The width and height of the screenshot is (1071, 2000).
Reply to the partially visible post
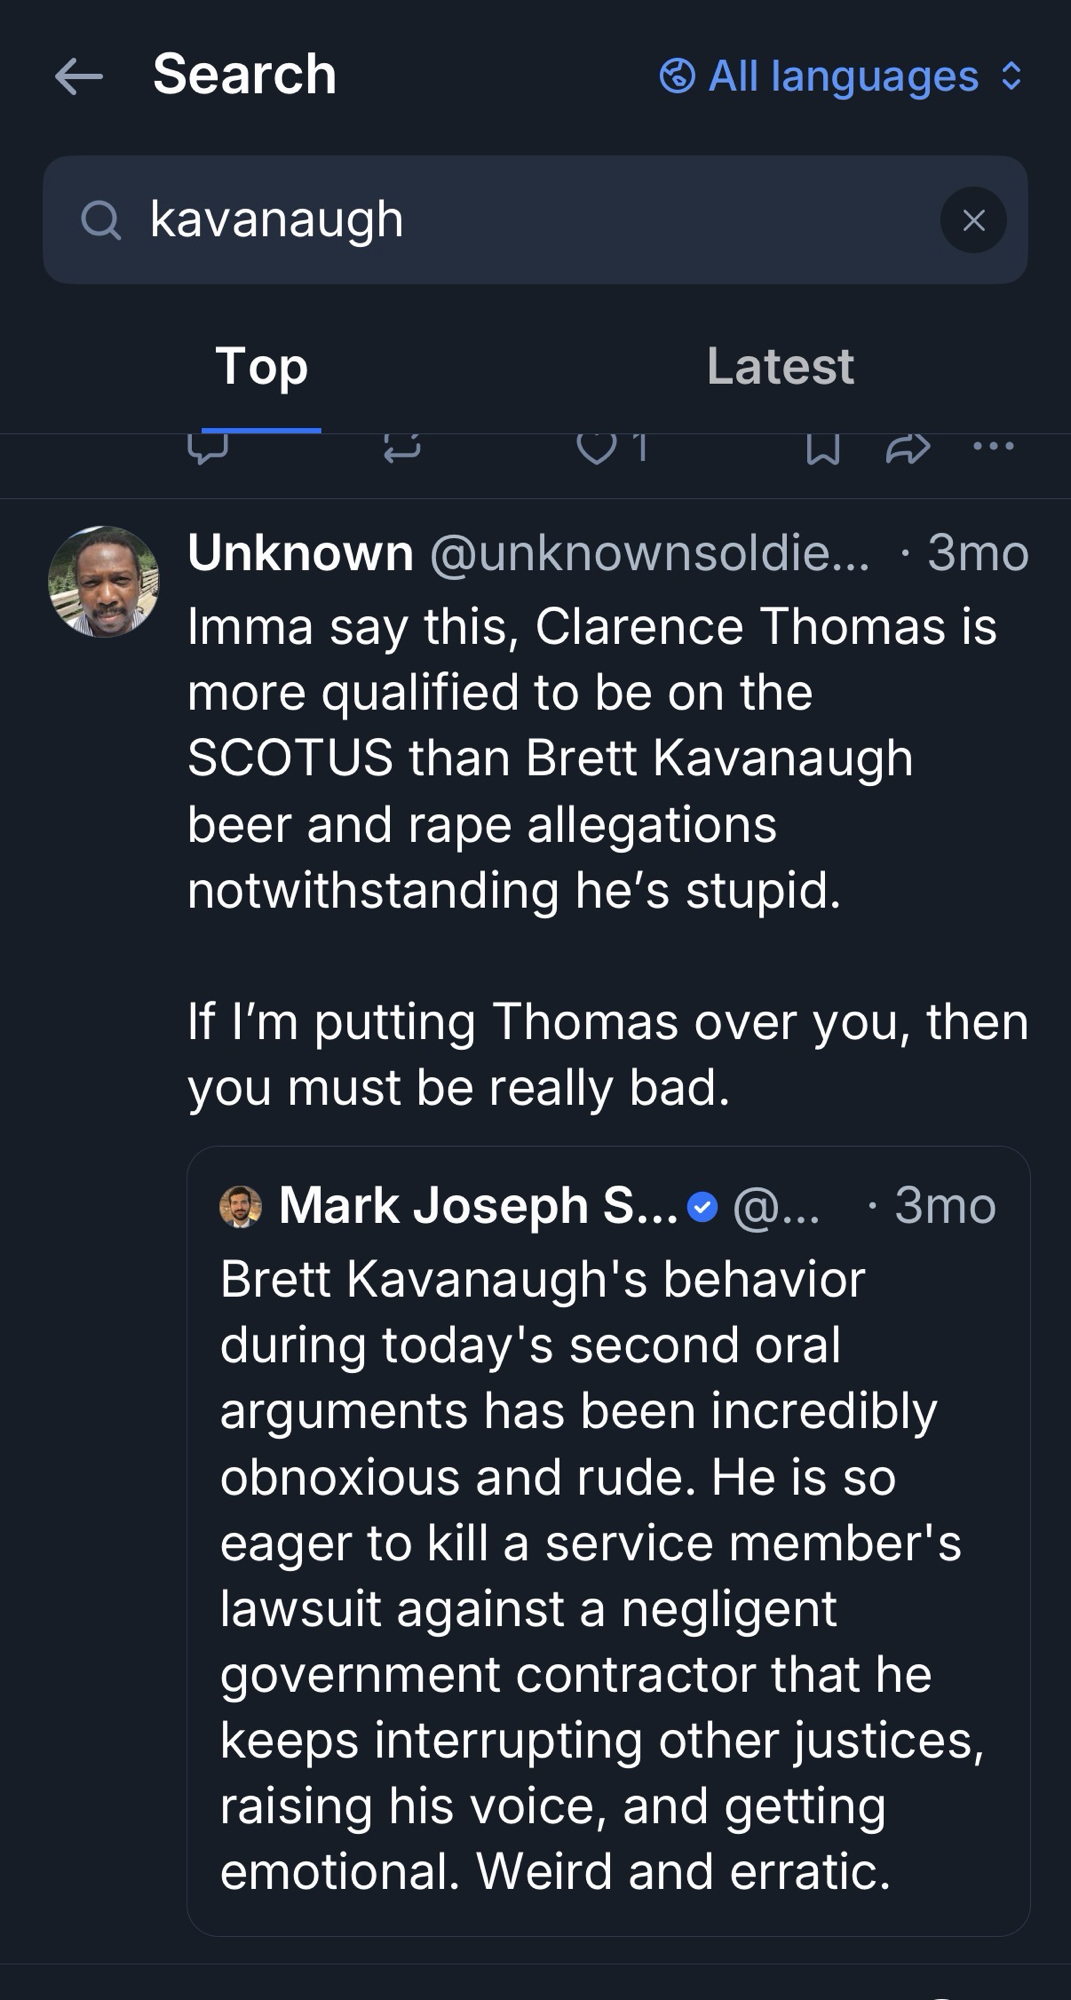click(x=208, y=448)
